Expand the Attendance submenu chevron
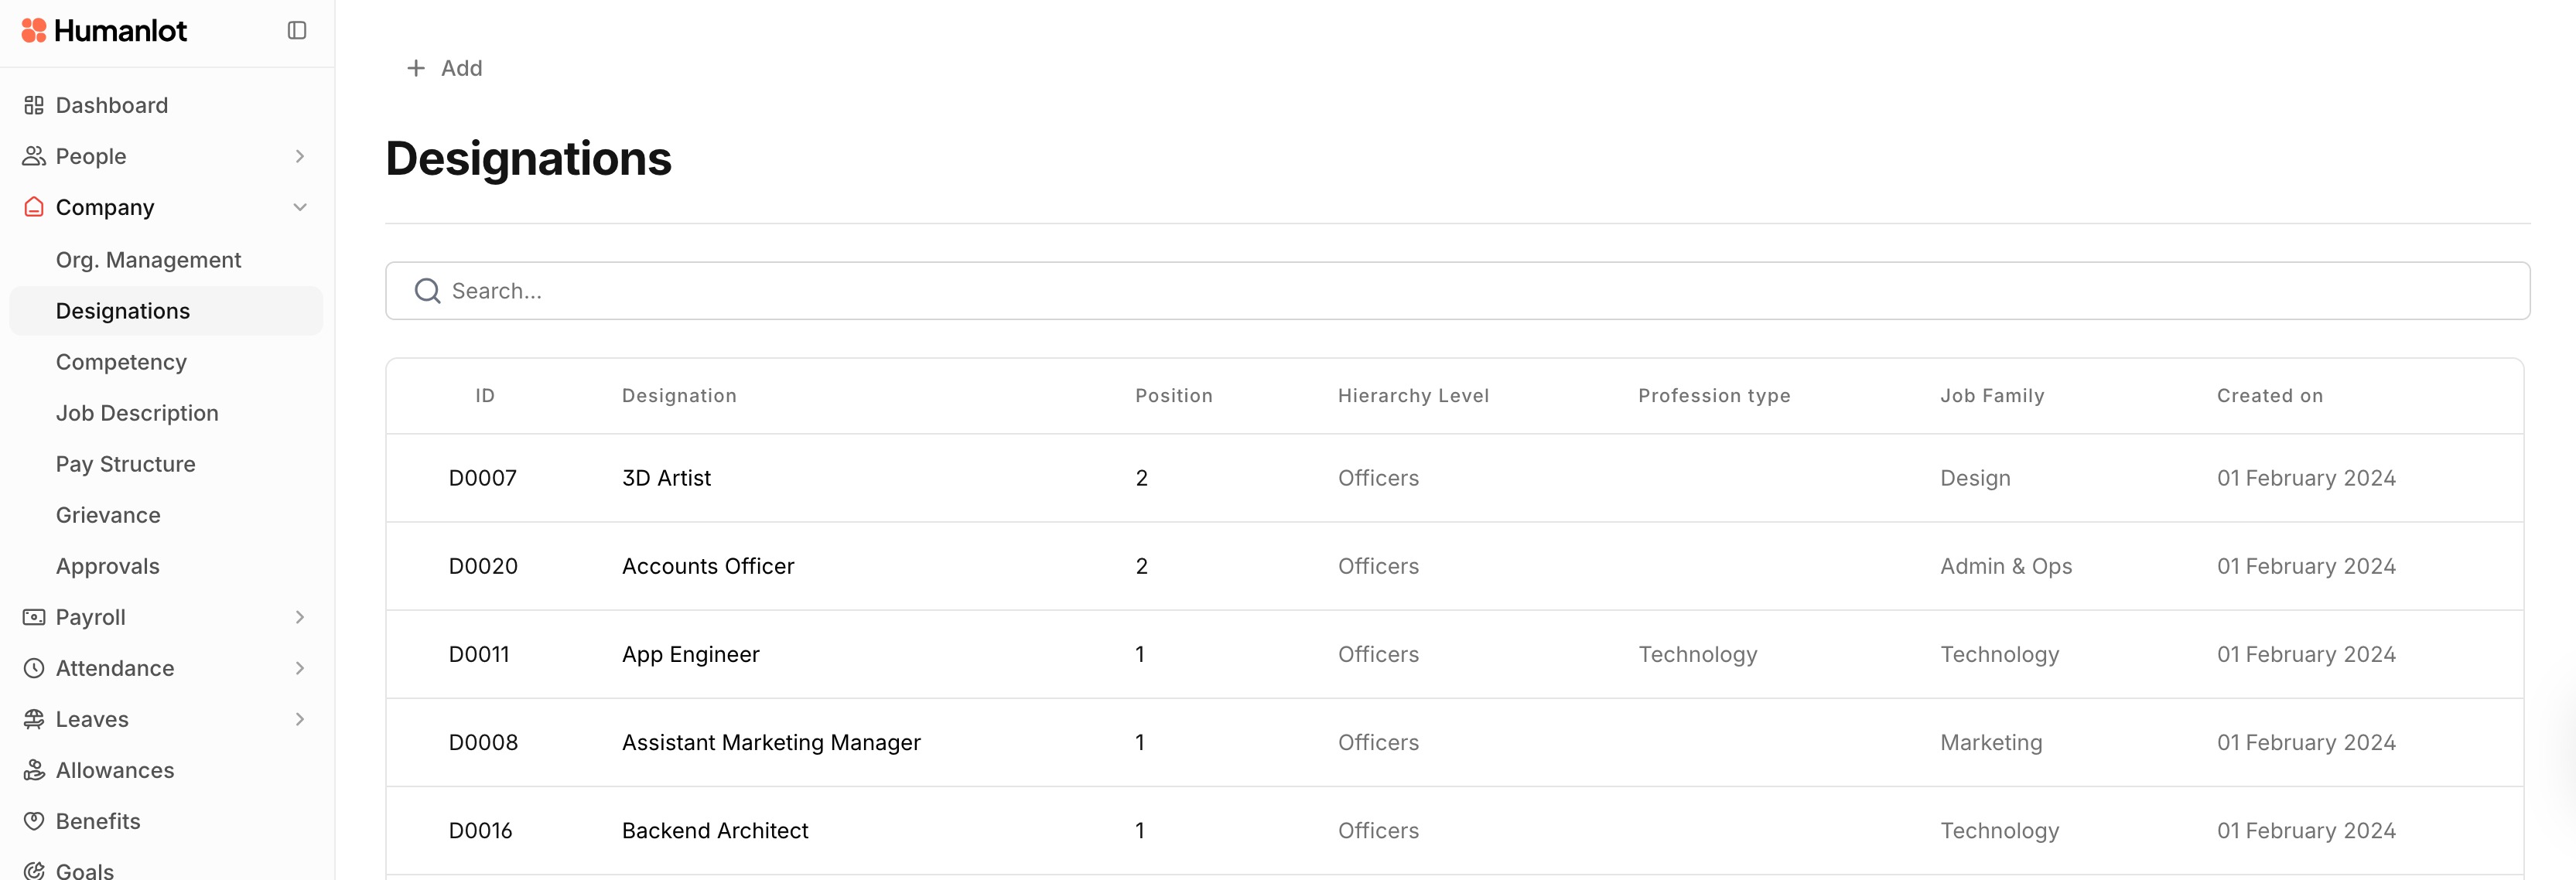The height and width of the screenshot is (880, 2576). pos(300,668)
